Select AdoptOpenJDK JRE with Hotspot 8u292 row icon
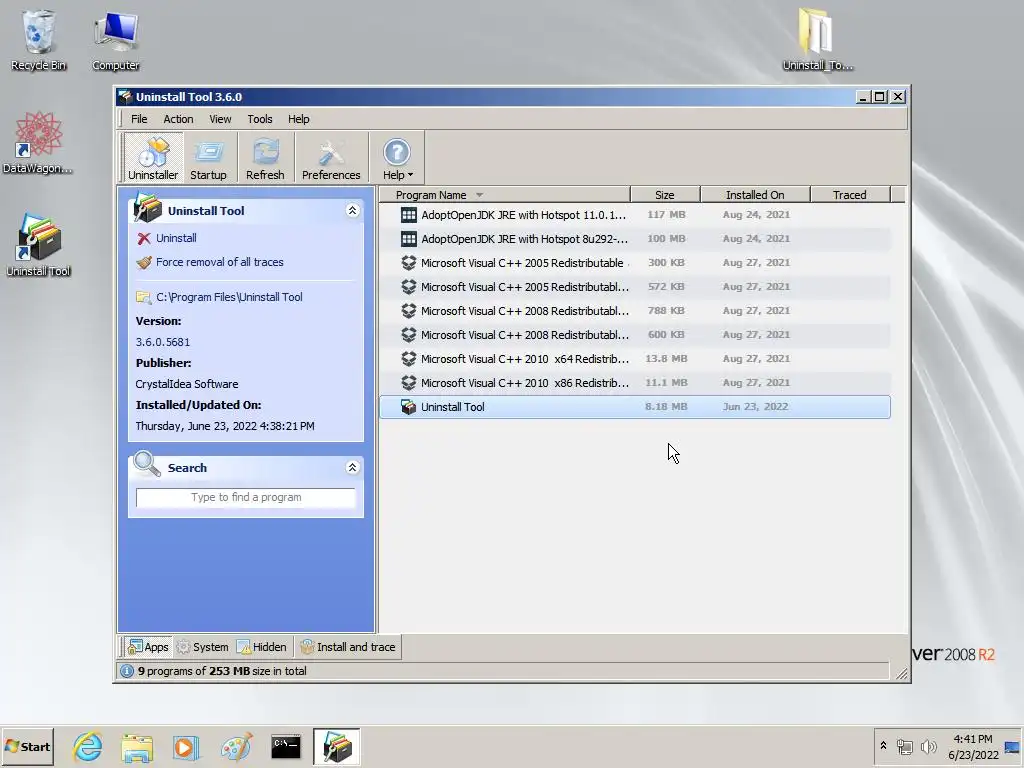Screen dimensions: 1024x768 click(409, 239)
